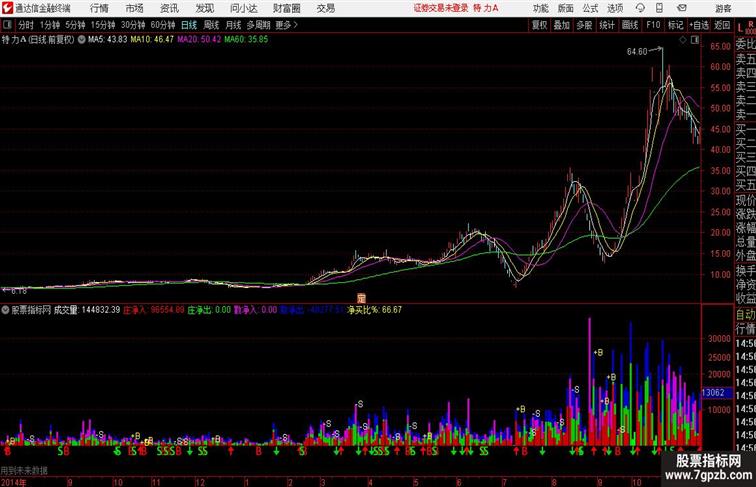Click the Tongdaxin red logo icon

(7, 8)
